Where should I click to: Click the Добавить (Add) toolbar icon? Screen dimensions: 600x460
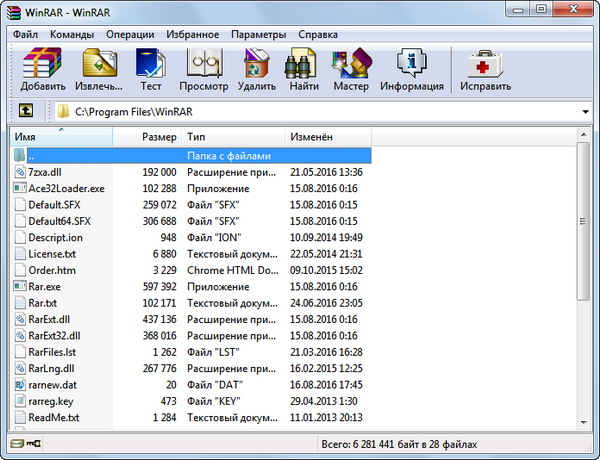tap(43, 68)
